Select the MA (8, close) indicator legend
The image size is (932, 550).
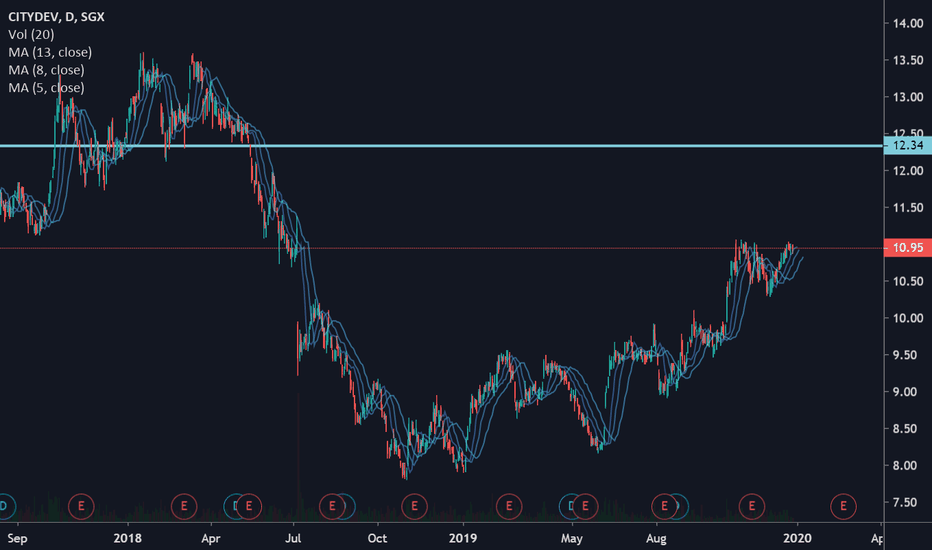coord(46,70)
